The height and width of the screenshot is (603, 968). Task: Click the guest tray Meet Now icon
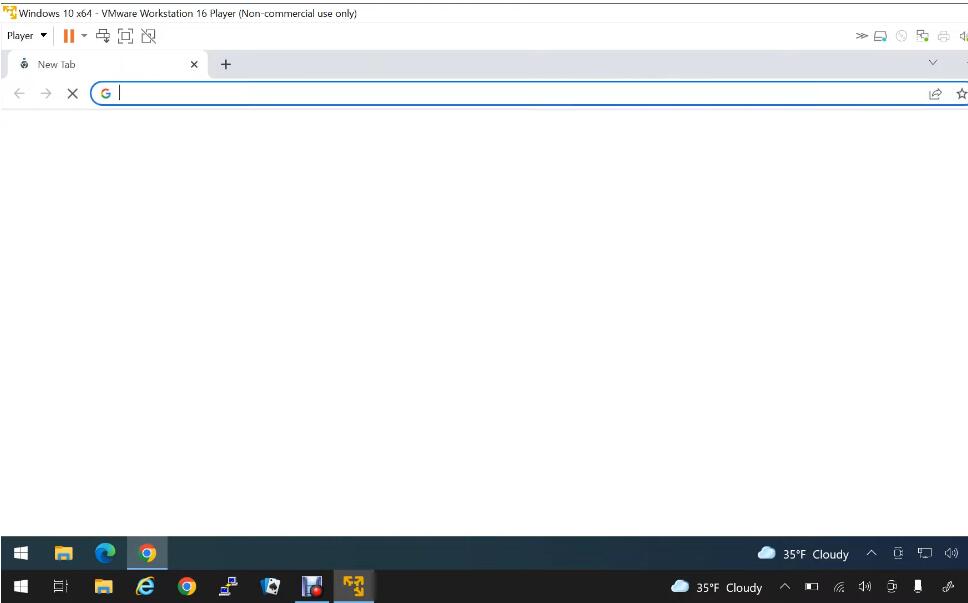898,553
